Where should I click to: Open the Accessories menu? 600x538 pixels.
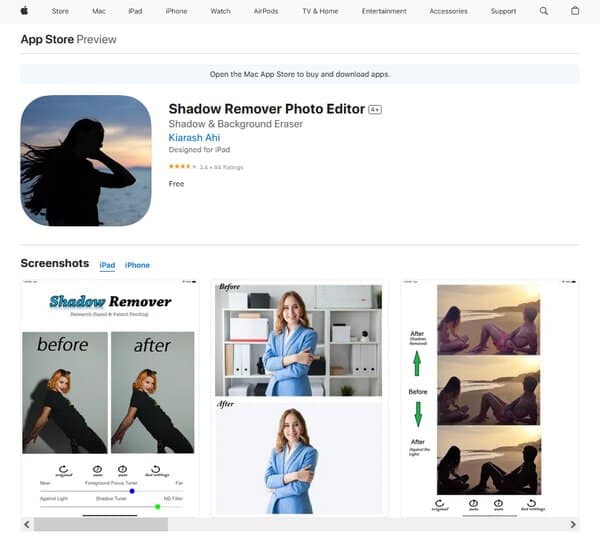(448, 11)
